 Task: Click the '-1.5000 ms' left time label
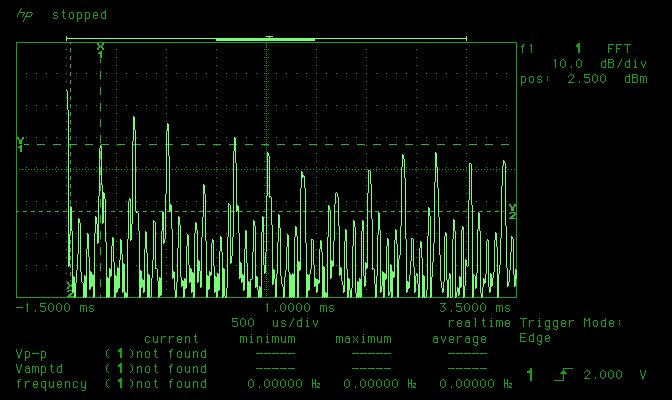[x=55, y=308]
